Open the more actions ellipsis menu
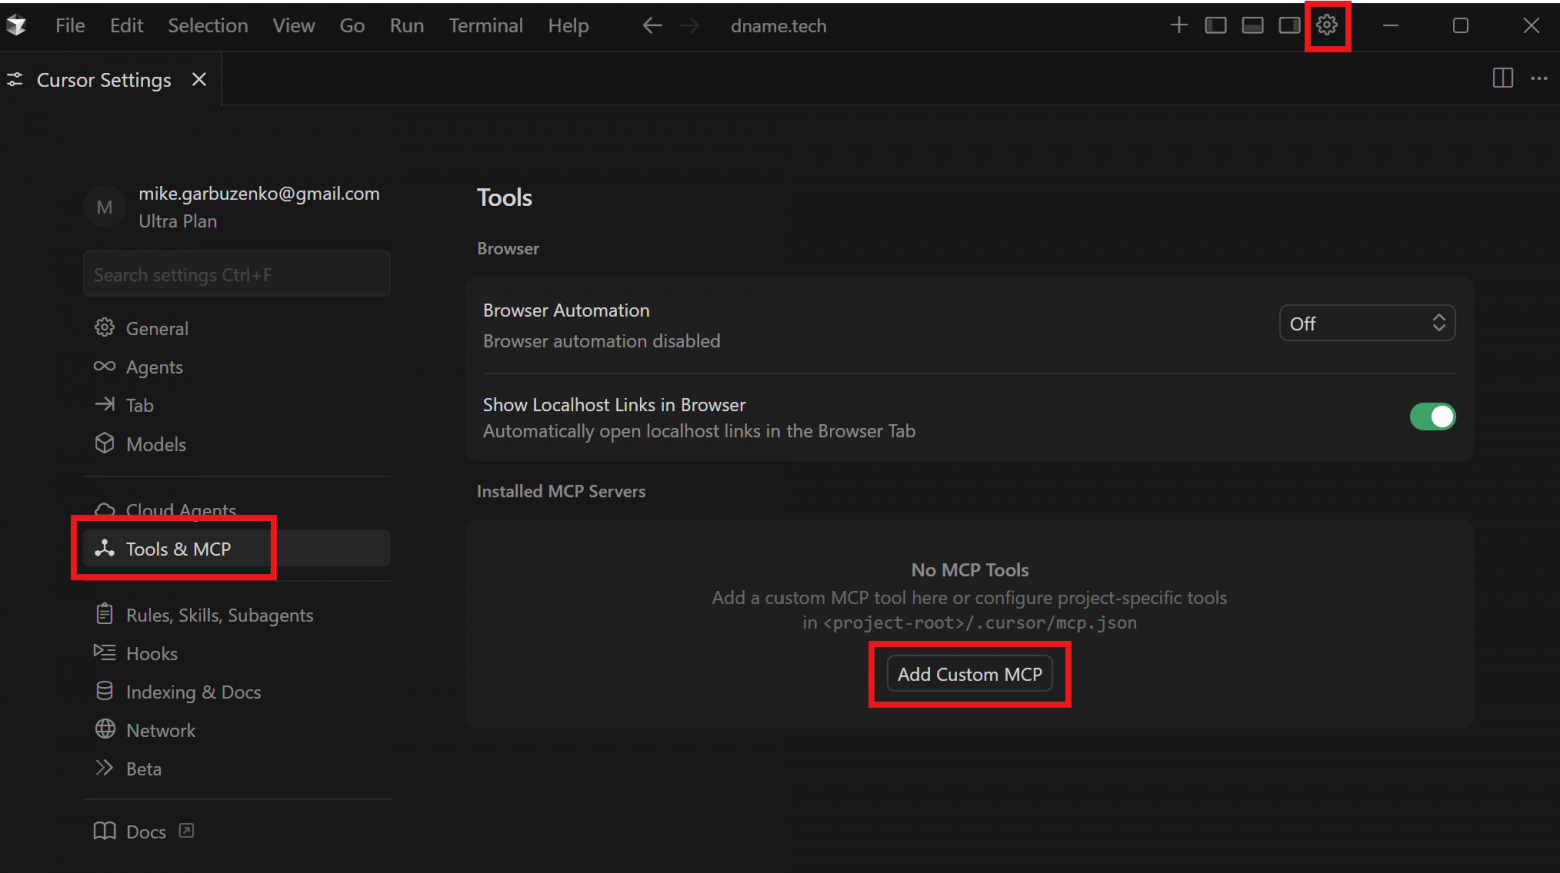The width and height of the screenshot is (1560, 873). pos(1539,78)
